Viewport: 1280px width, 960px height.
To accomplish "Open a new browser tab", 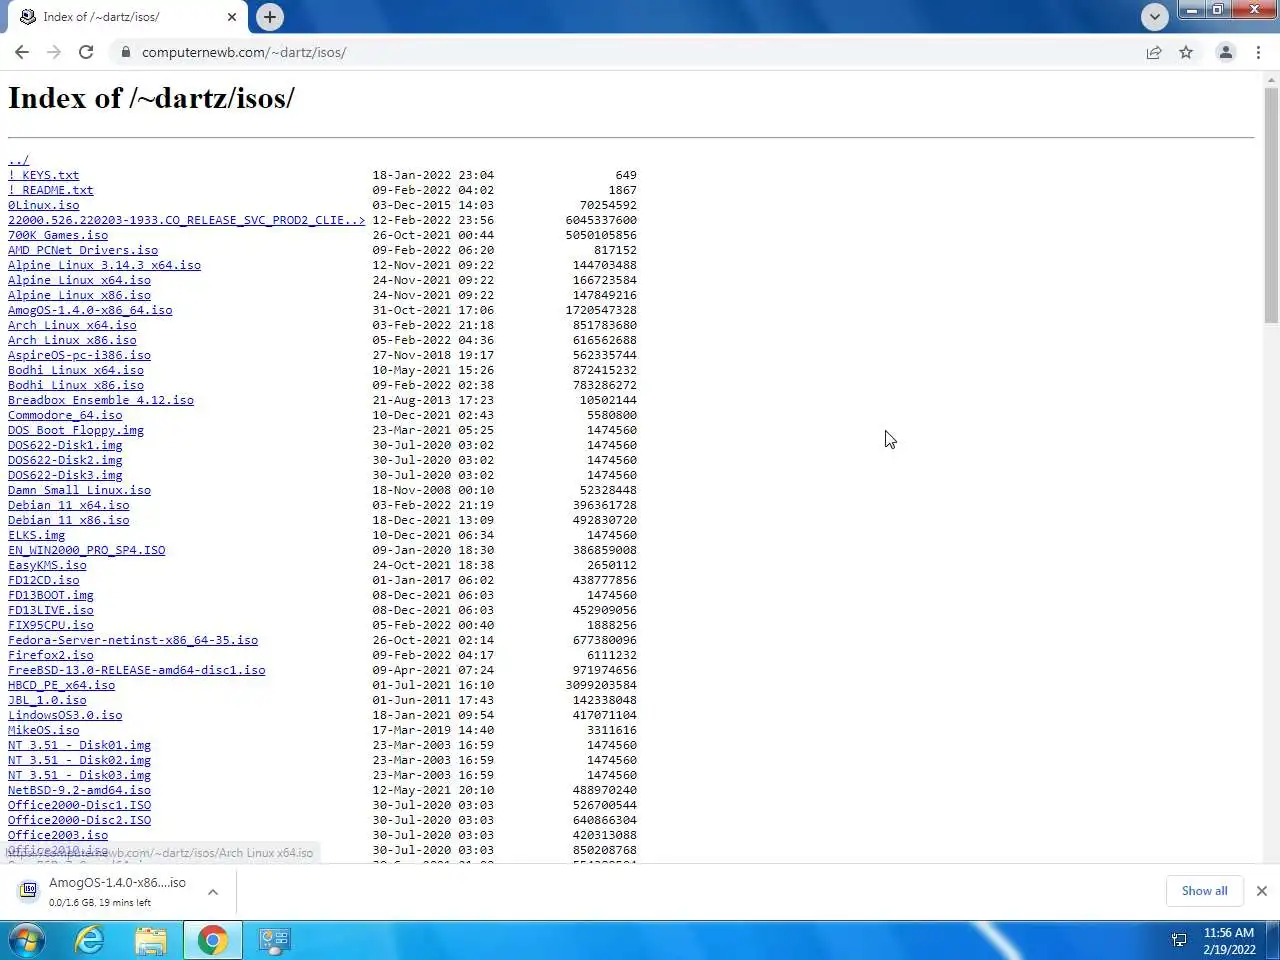I will 270,16.
